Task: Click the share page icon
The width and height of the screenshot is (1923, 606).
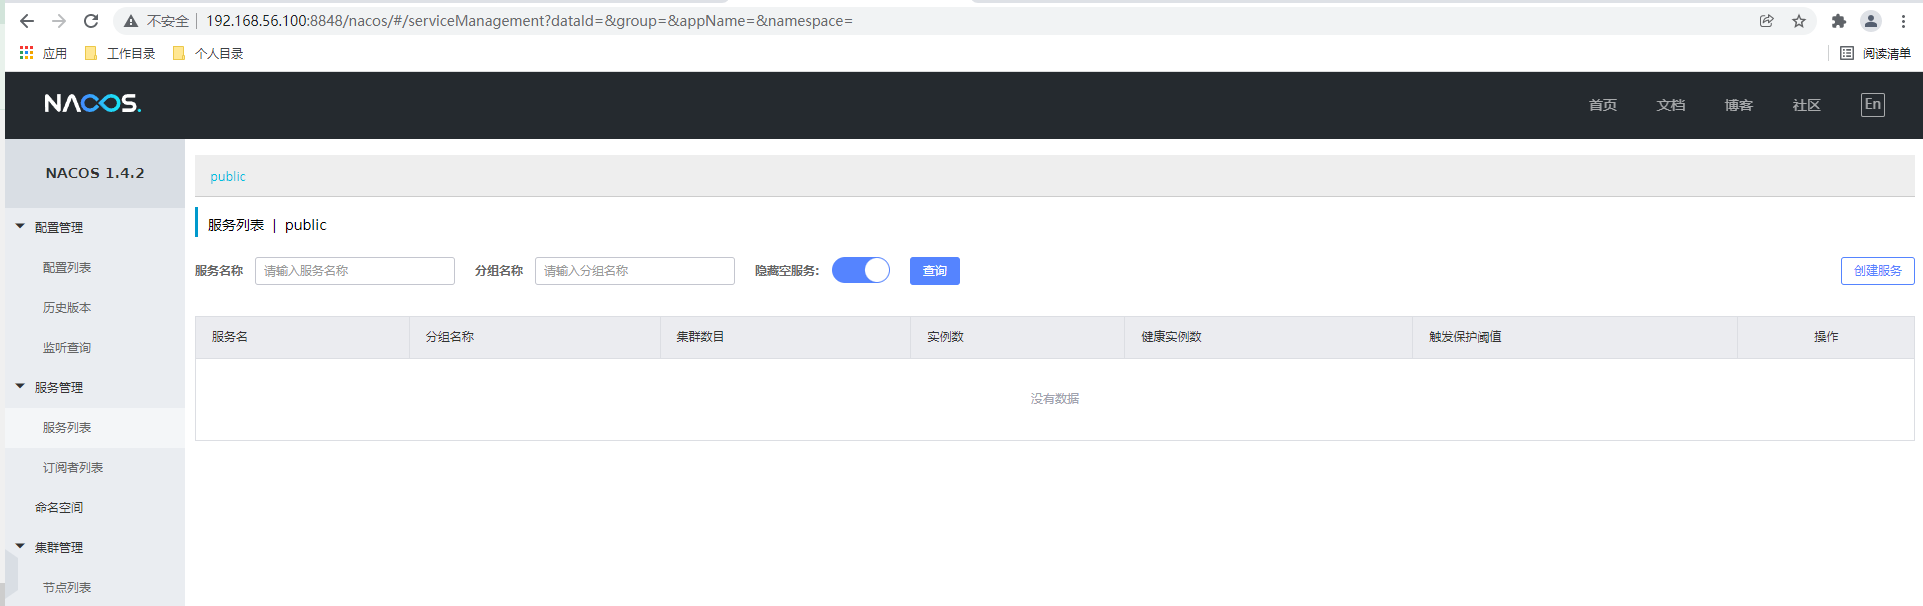Action: pos(1767,21)
